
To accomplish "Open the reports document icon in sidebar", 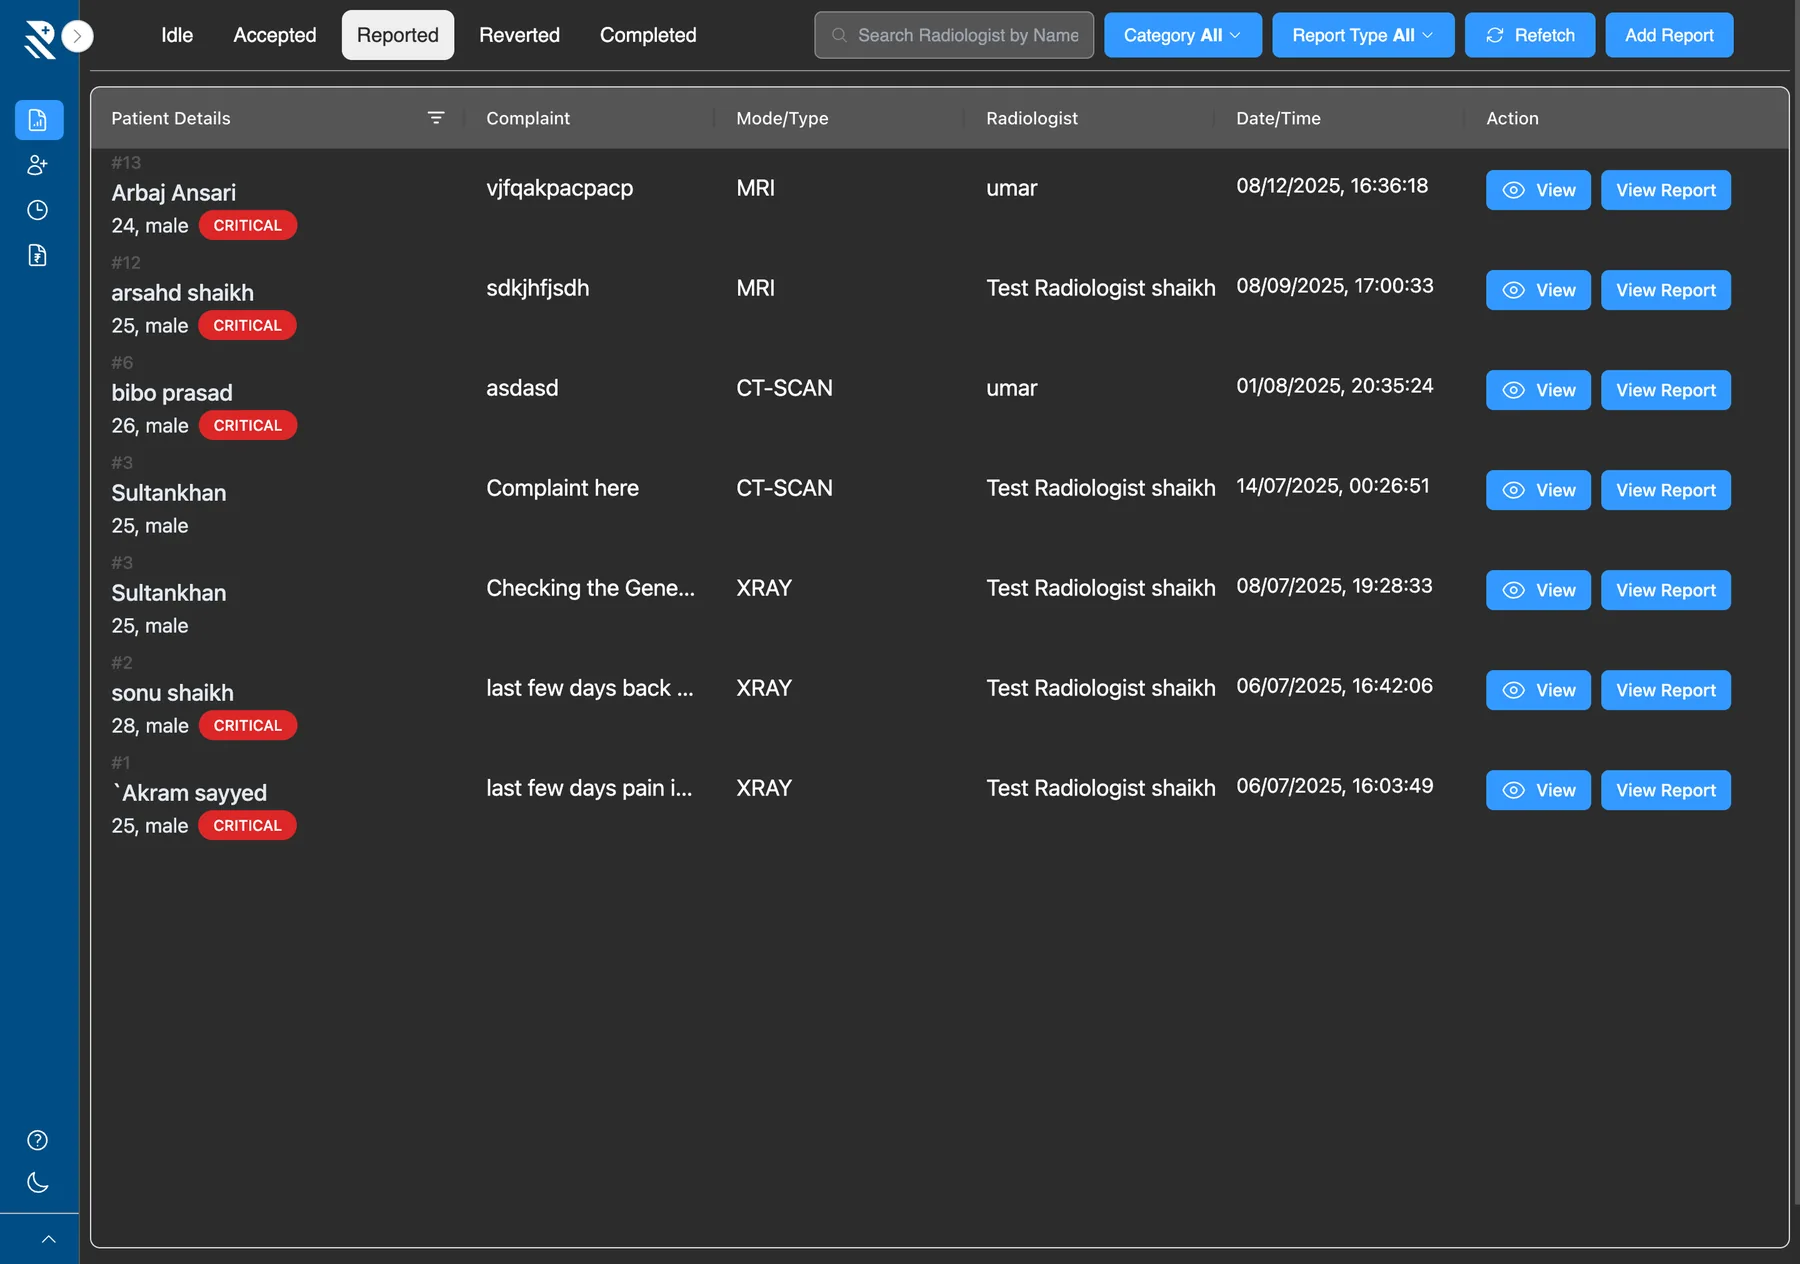I will [38, 120].
